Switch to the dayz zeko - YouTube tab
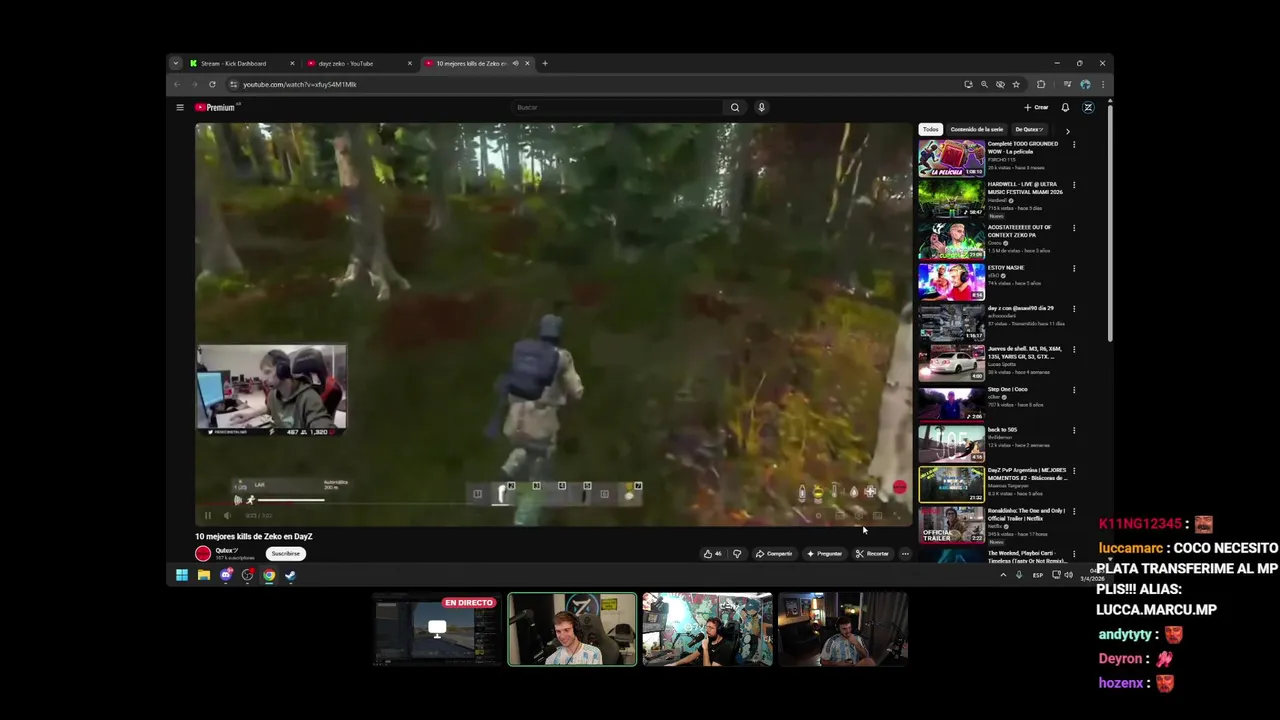The width and height of the screenshot is (1280, 720). tap(358, 63)
